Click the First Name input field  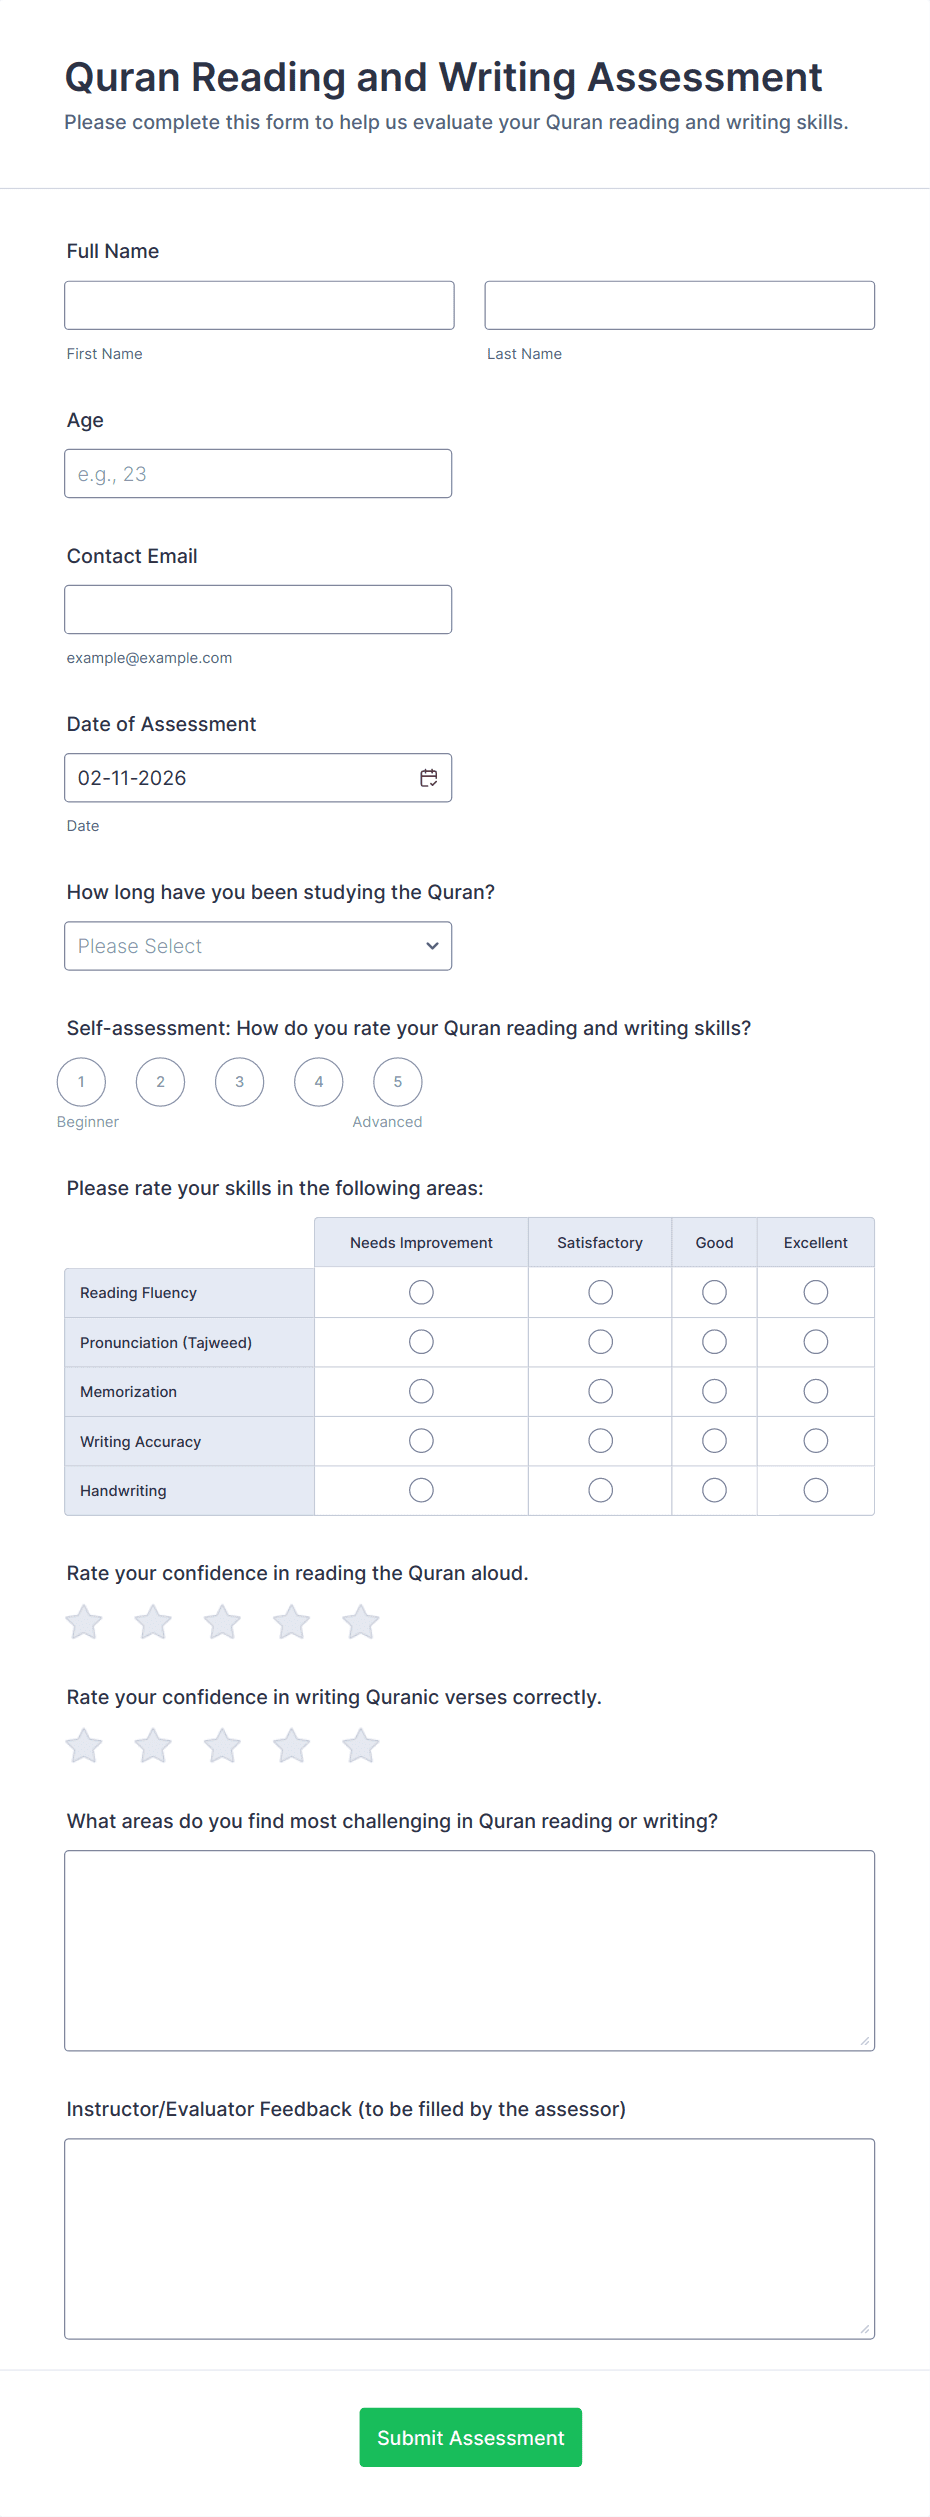pyautogui.click(x=259, y=306)
